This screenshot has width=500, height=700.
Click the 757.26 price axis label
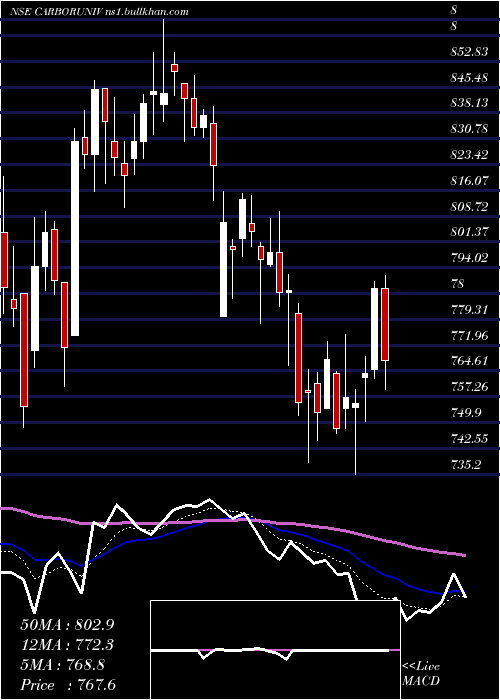coord(469,387)
